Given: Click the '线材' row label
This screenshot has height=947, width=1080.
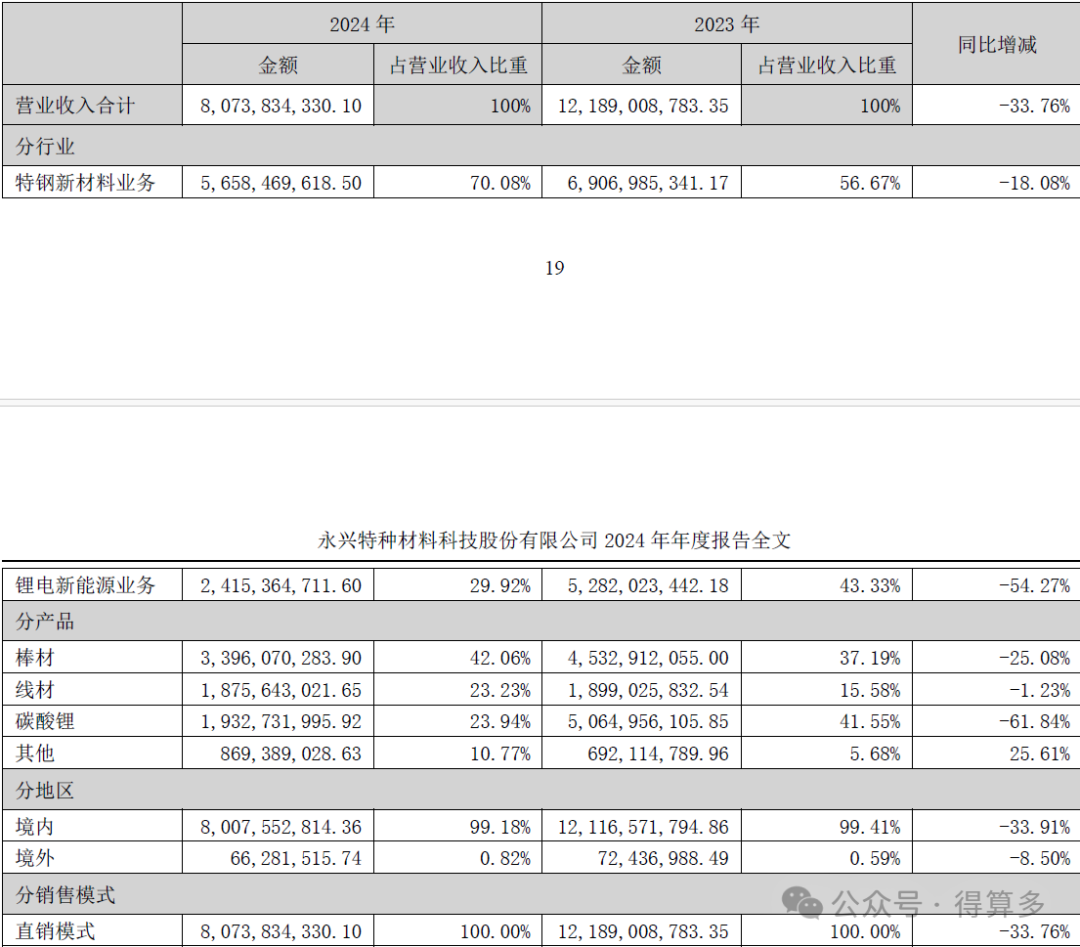Looking at the screenshot, I should 34,689.
